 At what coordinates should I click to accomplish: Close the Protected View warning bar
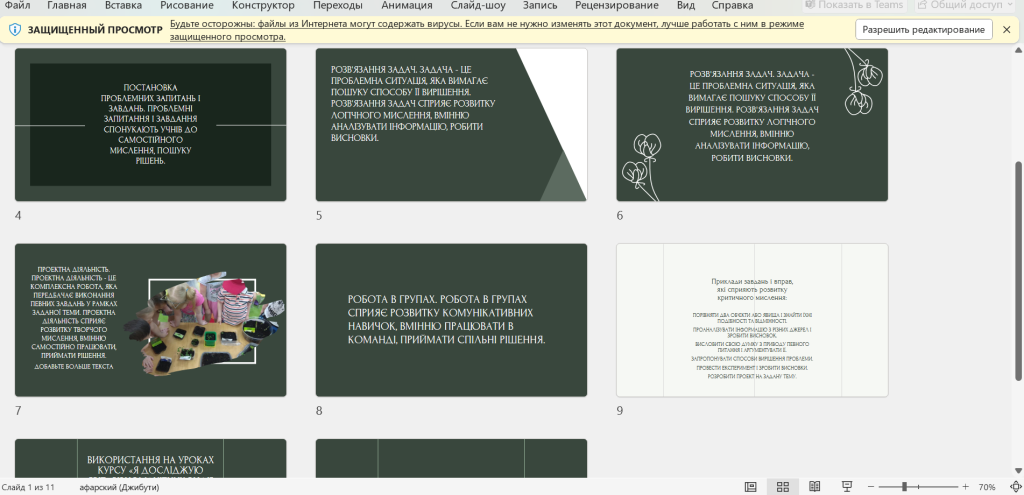pos(1006,30)
